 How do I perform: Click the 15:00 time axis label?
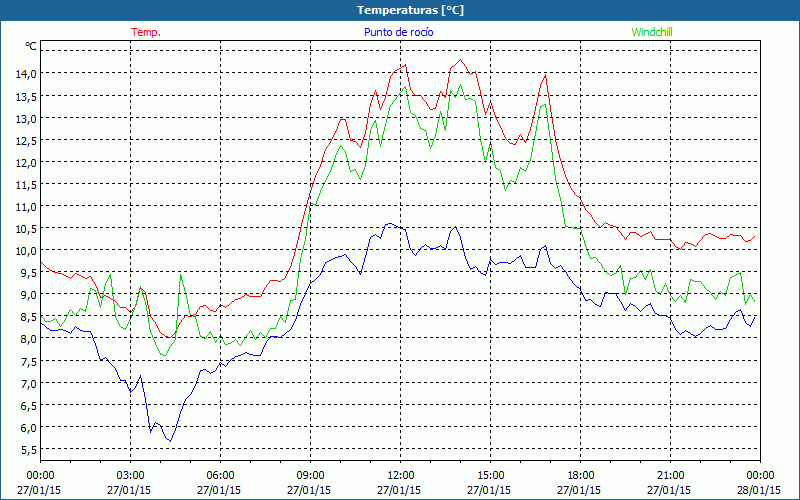490,475
